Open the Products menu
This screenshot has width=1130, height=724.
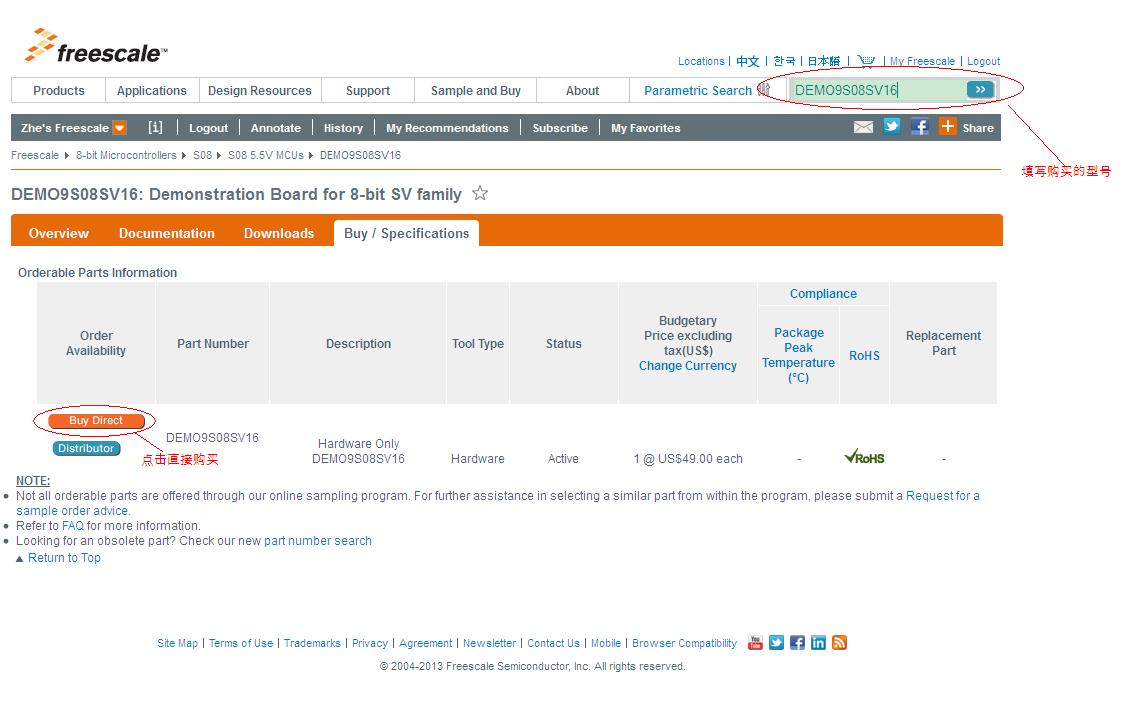click(x=59, y=91)
